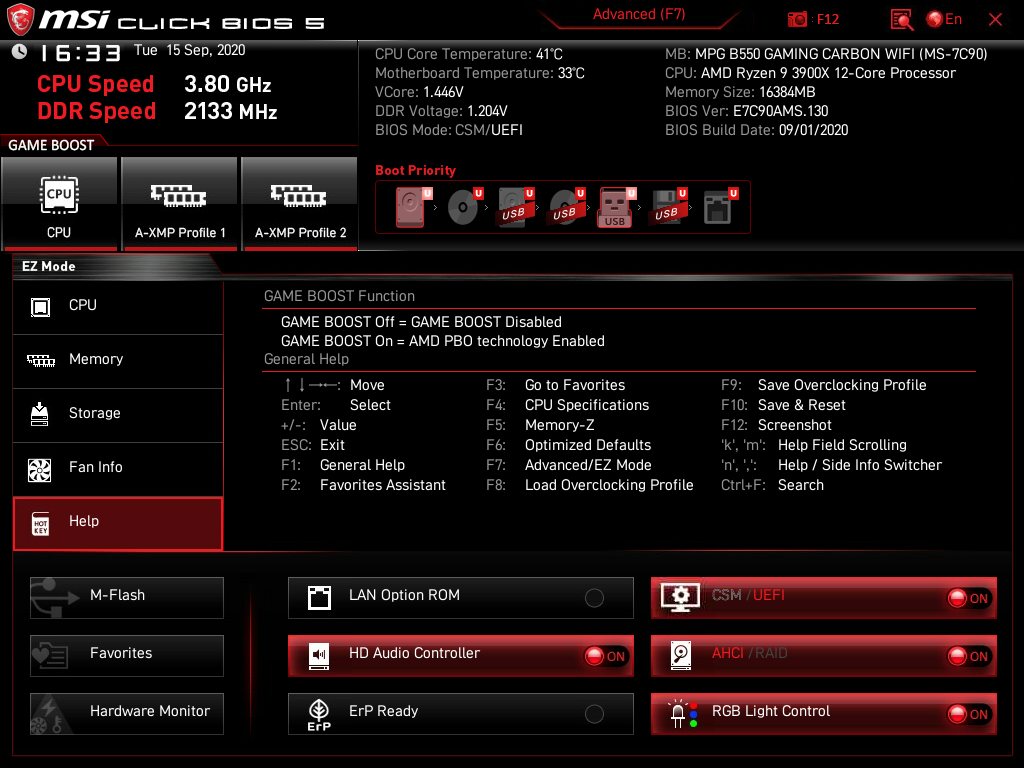Open the Memory tab in EZ Mode
Image resolution: width=1024 pixels, height=768 pixels.
click(118, 360)
